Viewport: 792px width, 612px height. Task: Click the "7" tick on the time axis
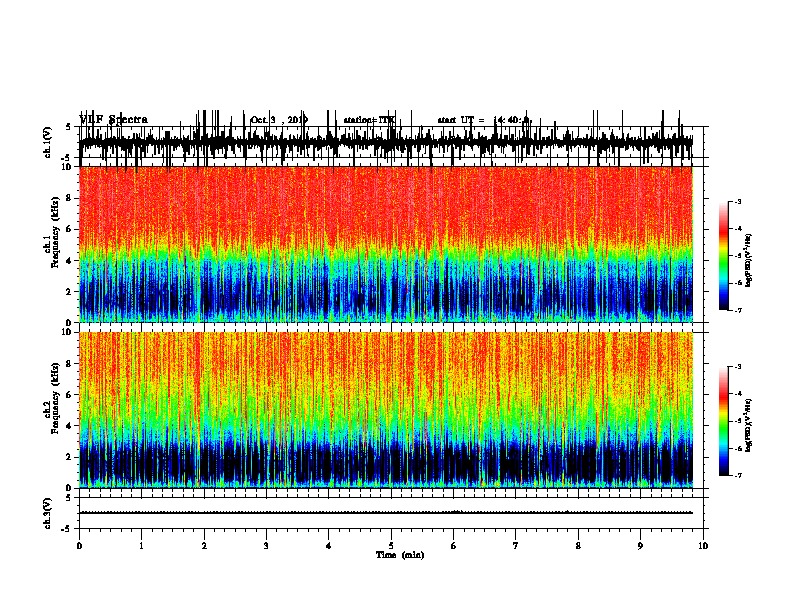pyautogui.click(x=516, y=546)
